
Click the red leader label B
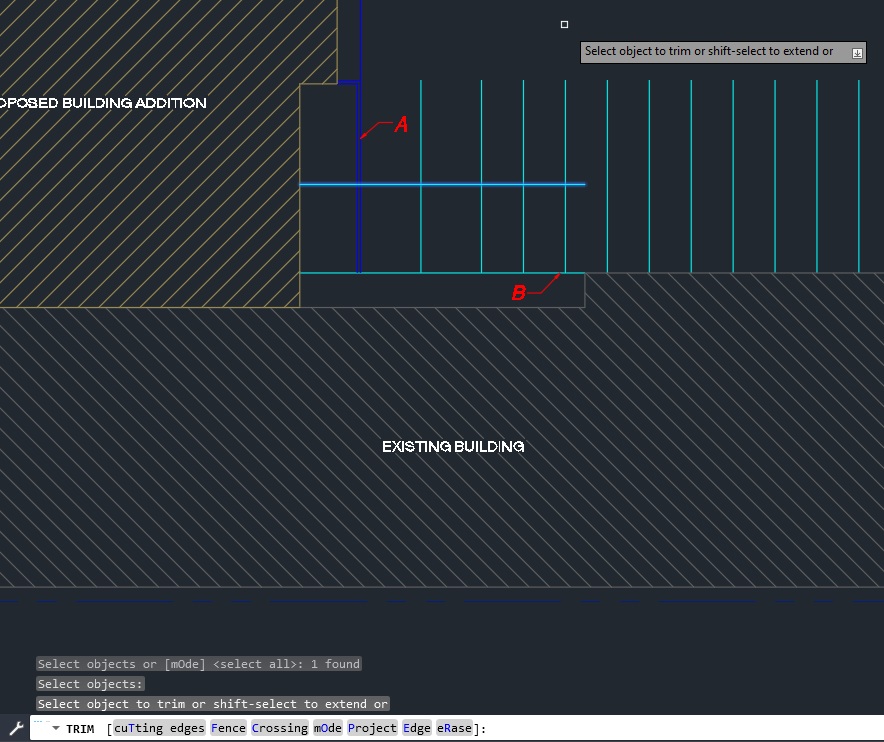[x=518, y=292]
